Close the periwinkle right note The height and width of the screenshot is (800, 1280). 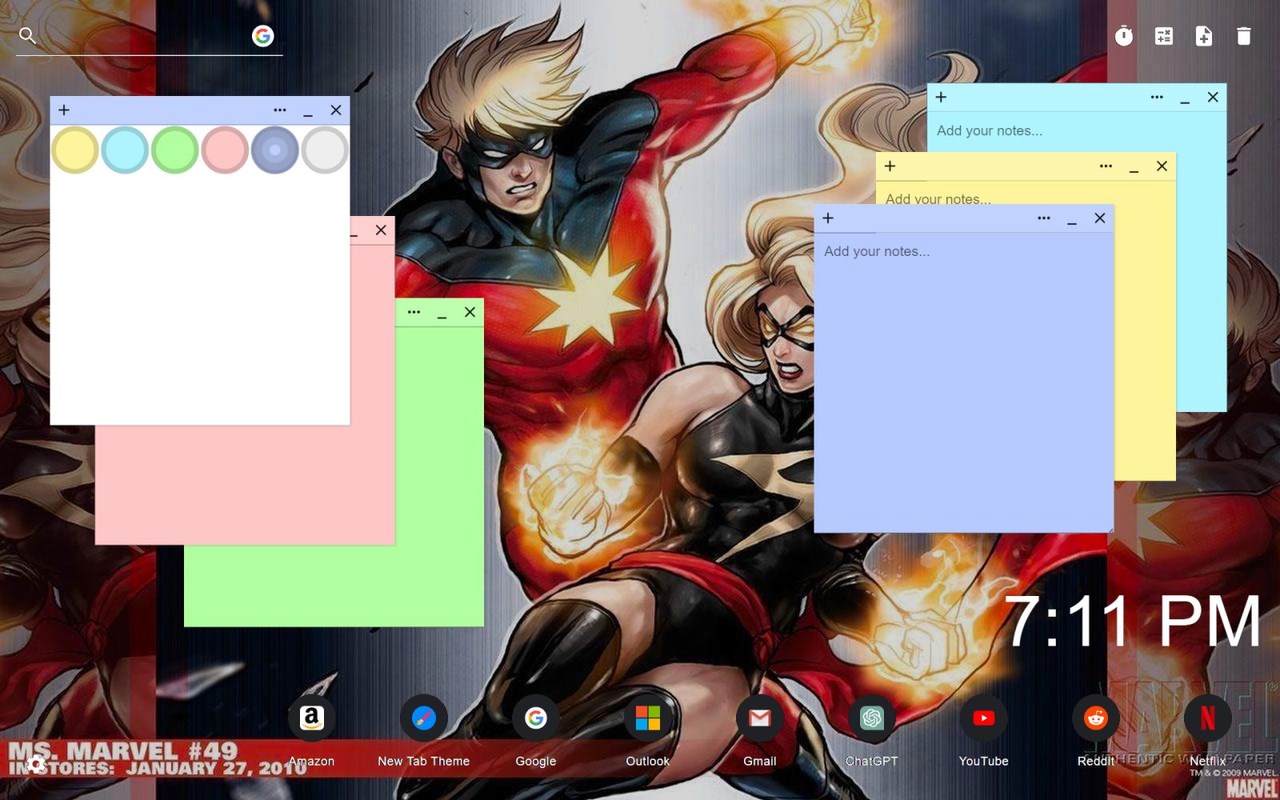point(1100,218)
